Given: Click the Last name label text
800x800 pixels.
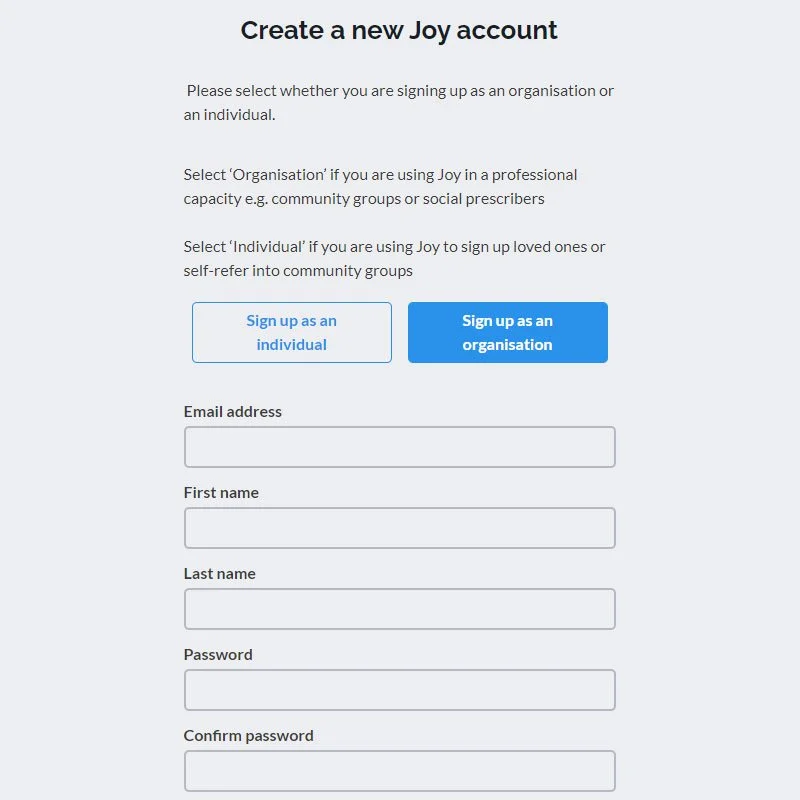Looking at the screenshot, I should [x=219, y=573].
